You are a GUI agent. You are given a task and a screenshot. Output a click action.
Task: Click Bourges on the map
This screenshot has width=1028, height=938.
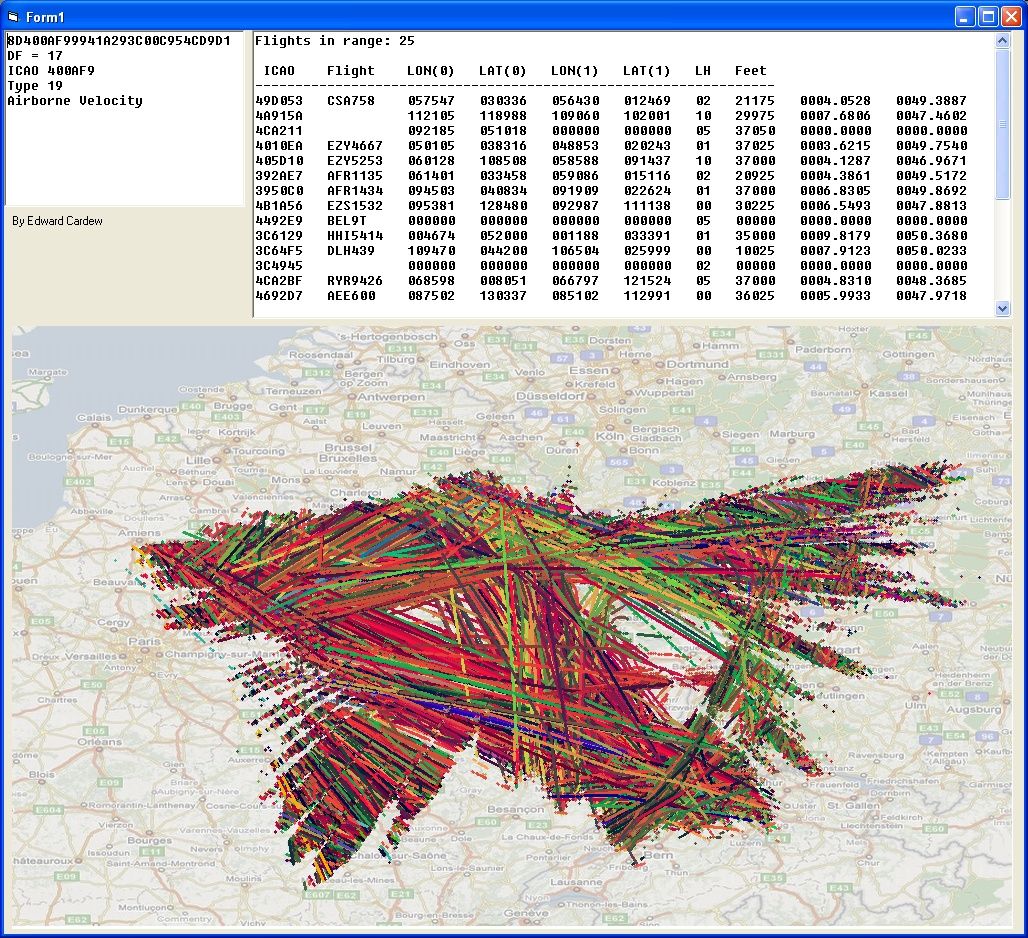pyautogui.click(x=149, y=840)
